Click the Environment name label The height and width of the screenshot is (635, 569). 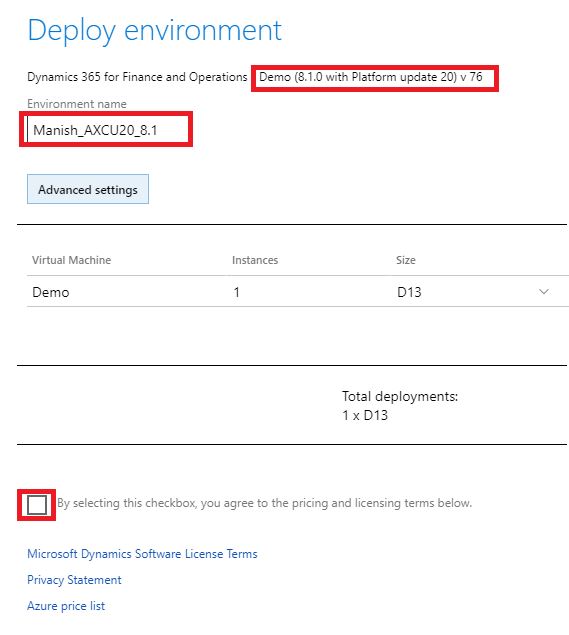pos(77,104)
